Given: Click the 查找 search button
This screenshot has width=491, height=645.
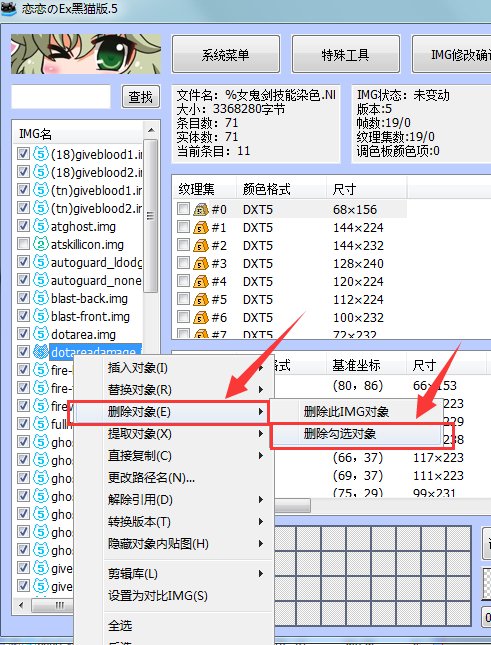Looking at the screenshot, I should click(141, 97).
